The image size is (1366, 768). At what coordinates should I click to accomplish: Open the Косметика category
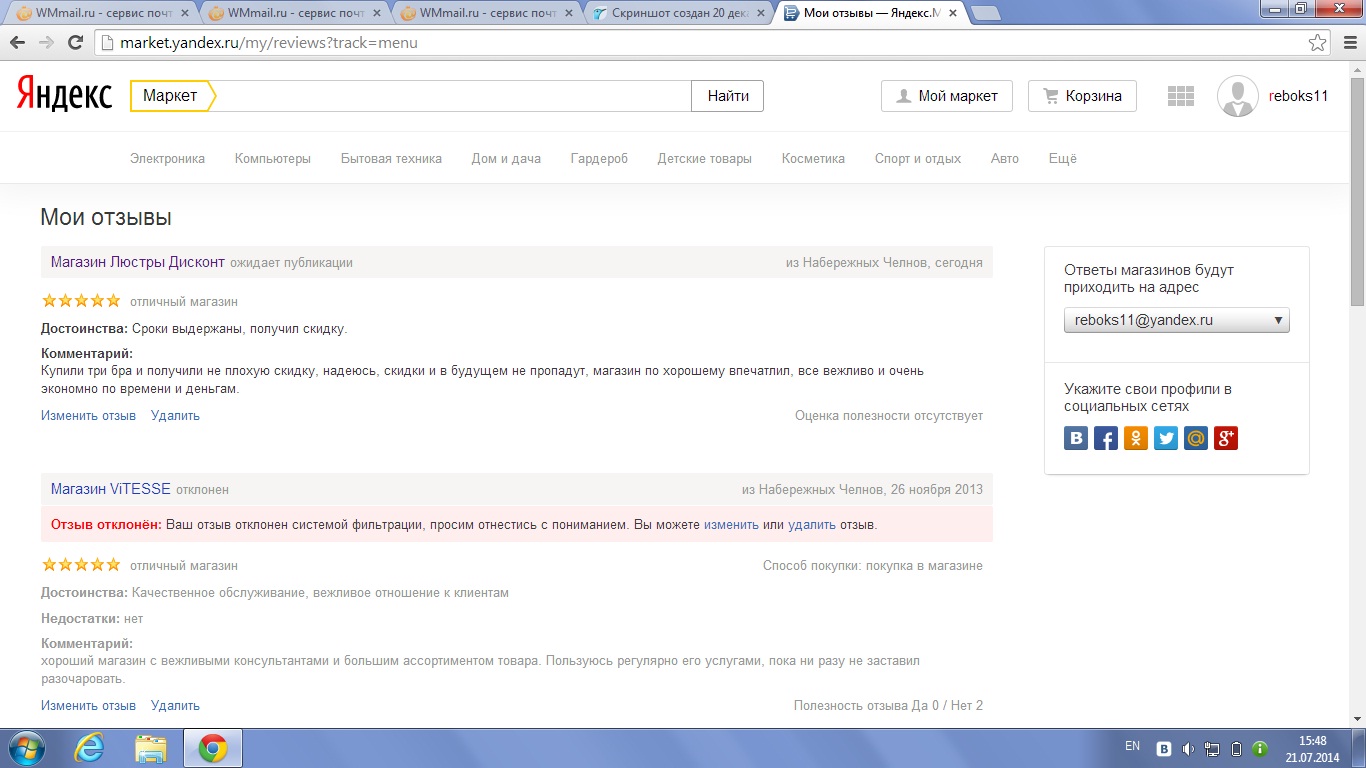tap(813, 158)
